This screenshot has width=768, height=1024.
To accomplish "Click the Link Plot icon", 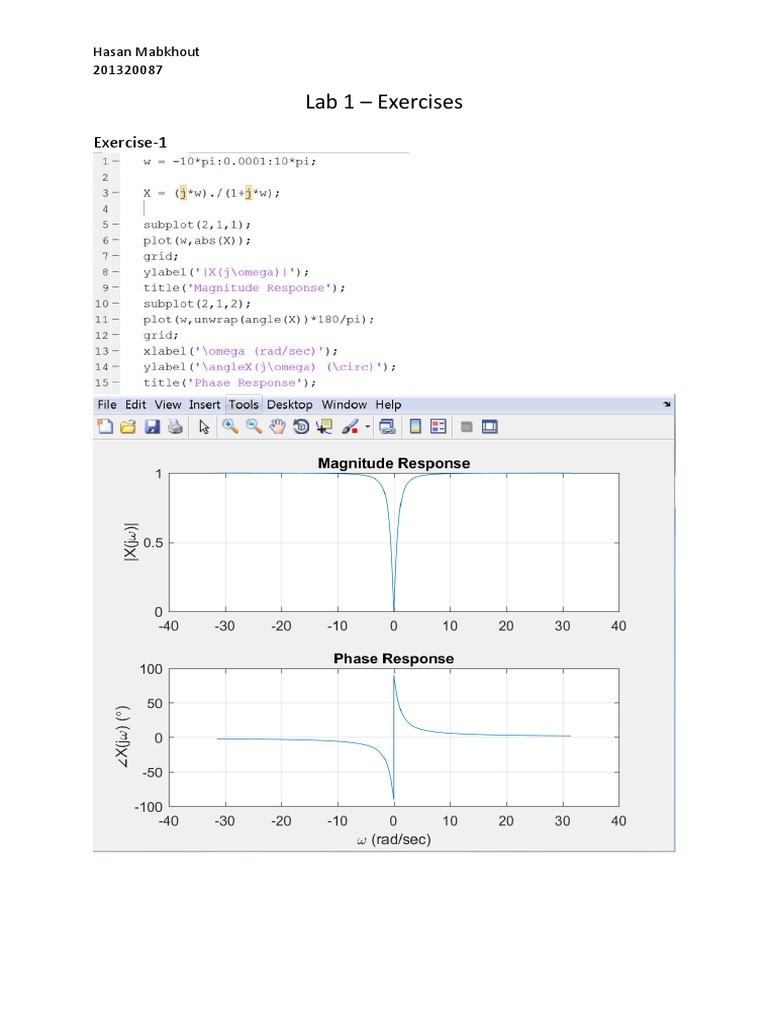I will pos(387,426).
